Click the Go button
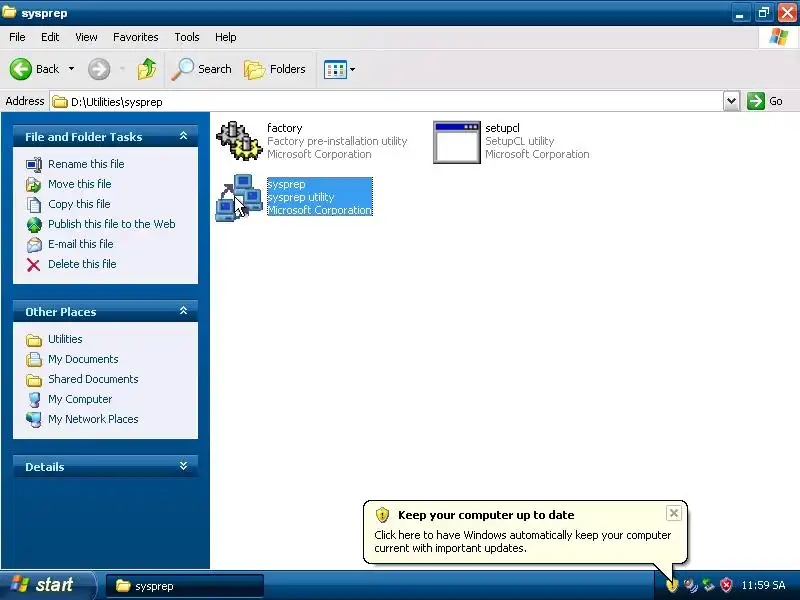 coord(765,101)
